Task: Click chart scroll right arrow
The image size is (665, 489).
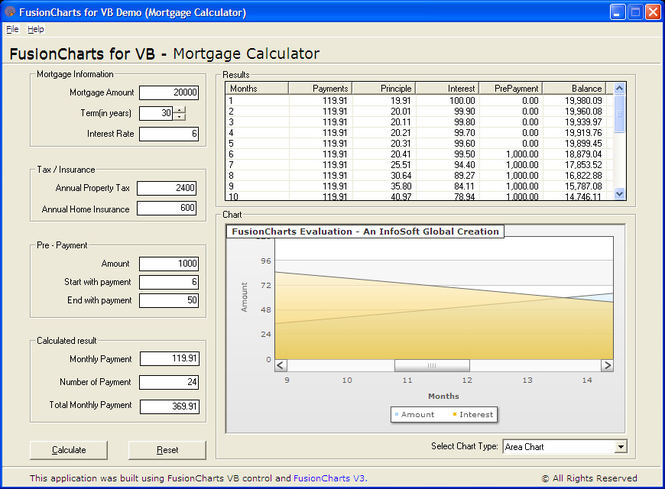Action: (x=607, y=365)
